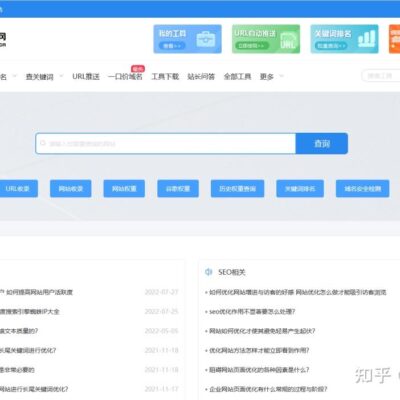Viewport: 400px width, 400px height.
Task: Open the 关键词排名 banner card
Action: [x=344, y=39]
